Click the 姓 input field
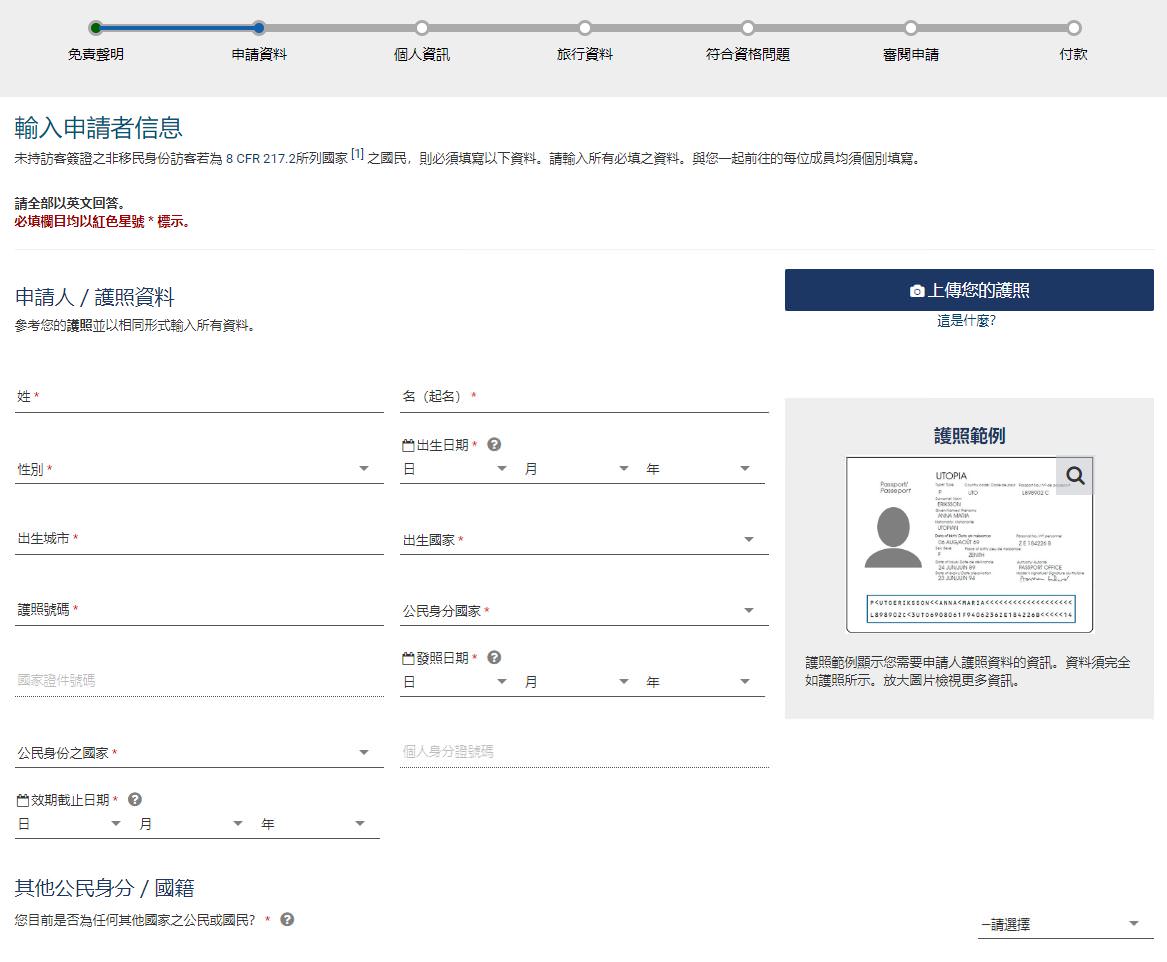 coord(199,397)
